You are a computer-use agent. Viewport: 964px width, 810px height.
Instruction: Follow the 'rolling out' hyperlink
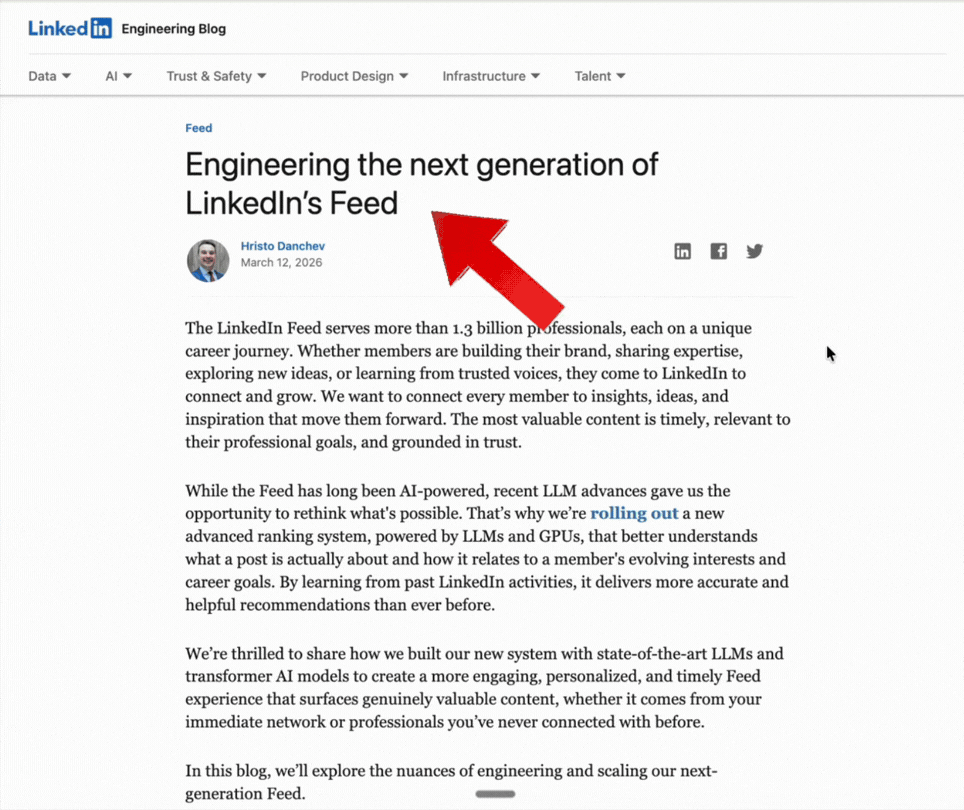coord(634,513)
